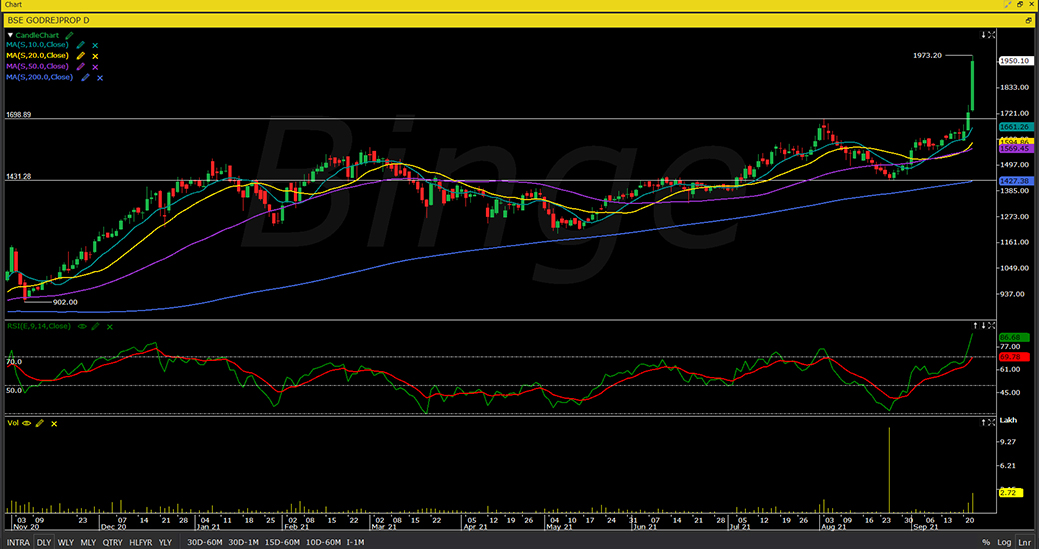Move RSI pane down with arrow icon

click(x=984, y=325)
